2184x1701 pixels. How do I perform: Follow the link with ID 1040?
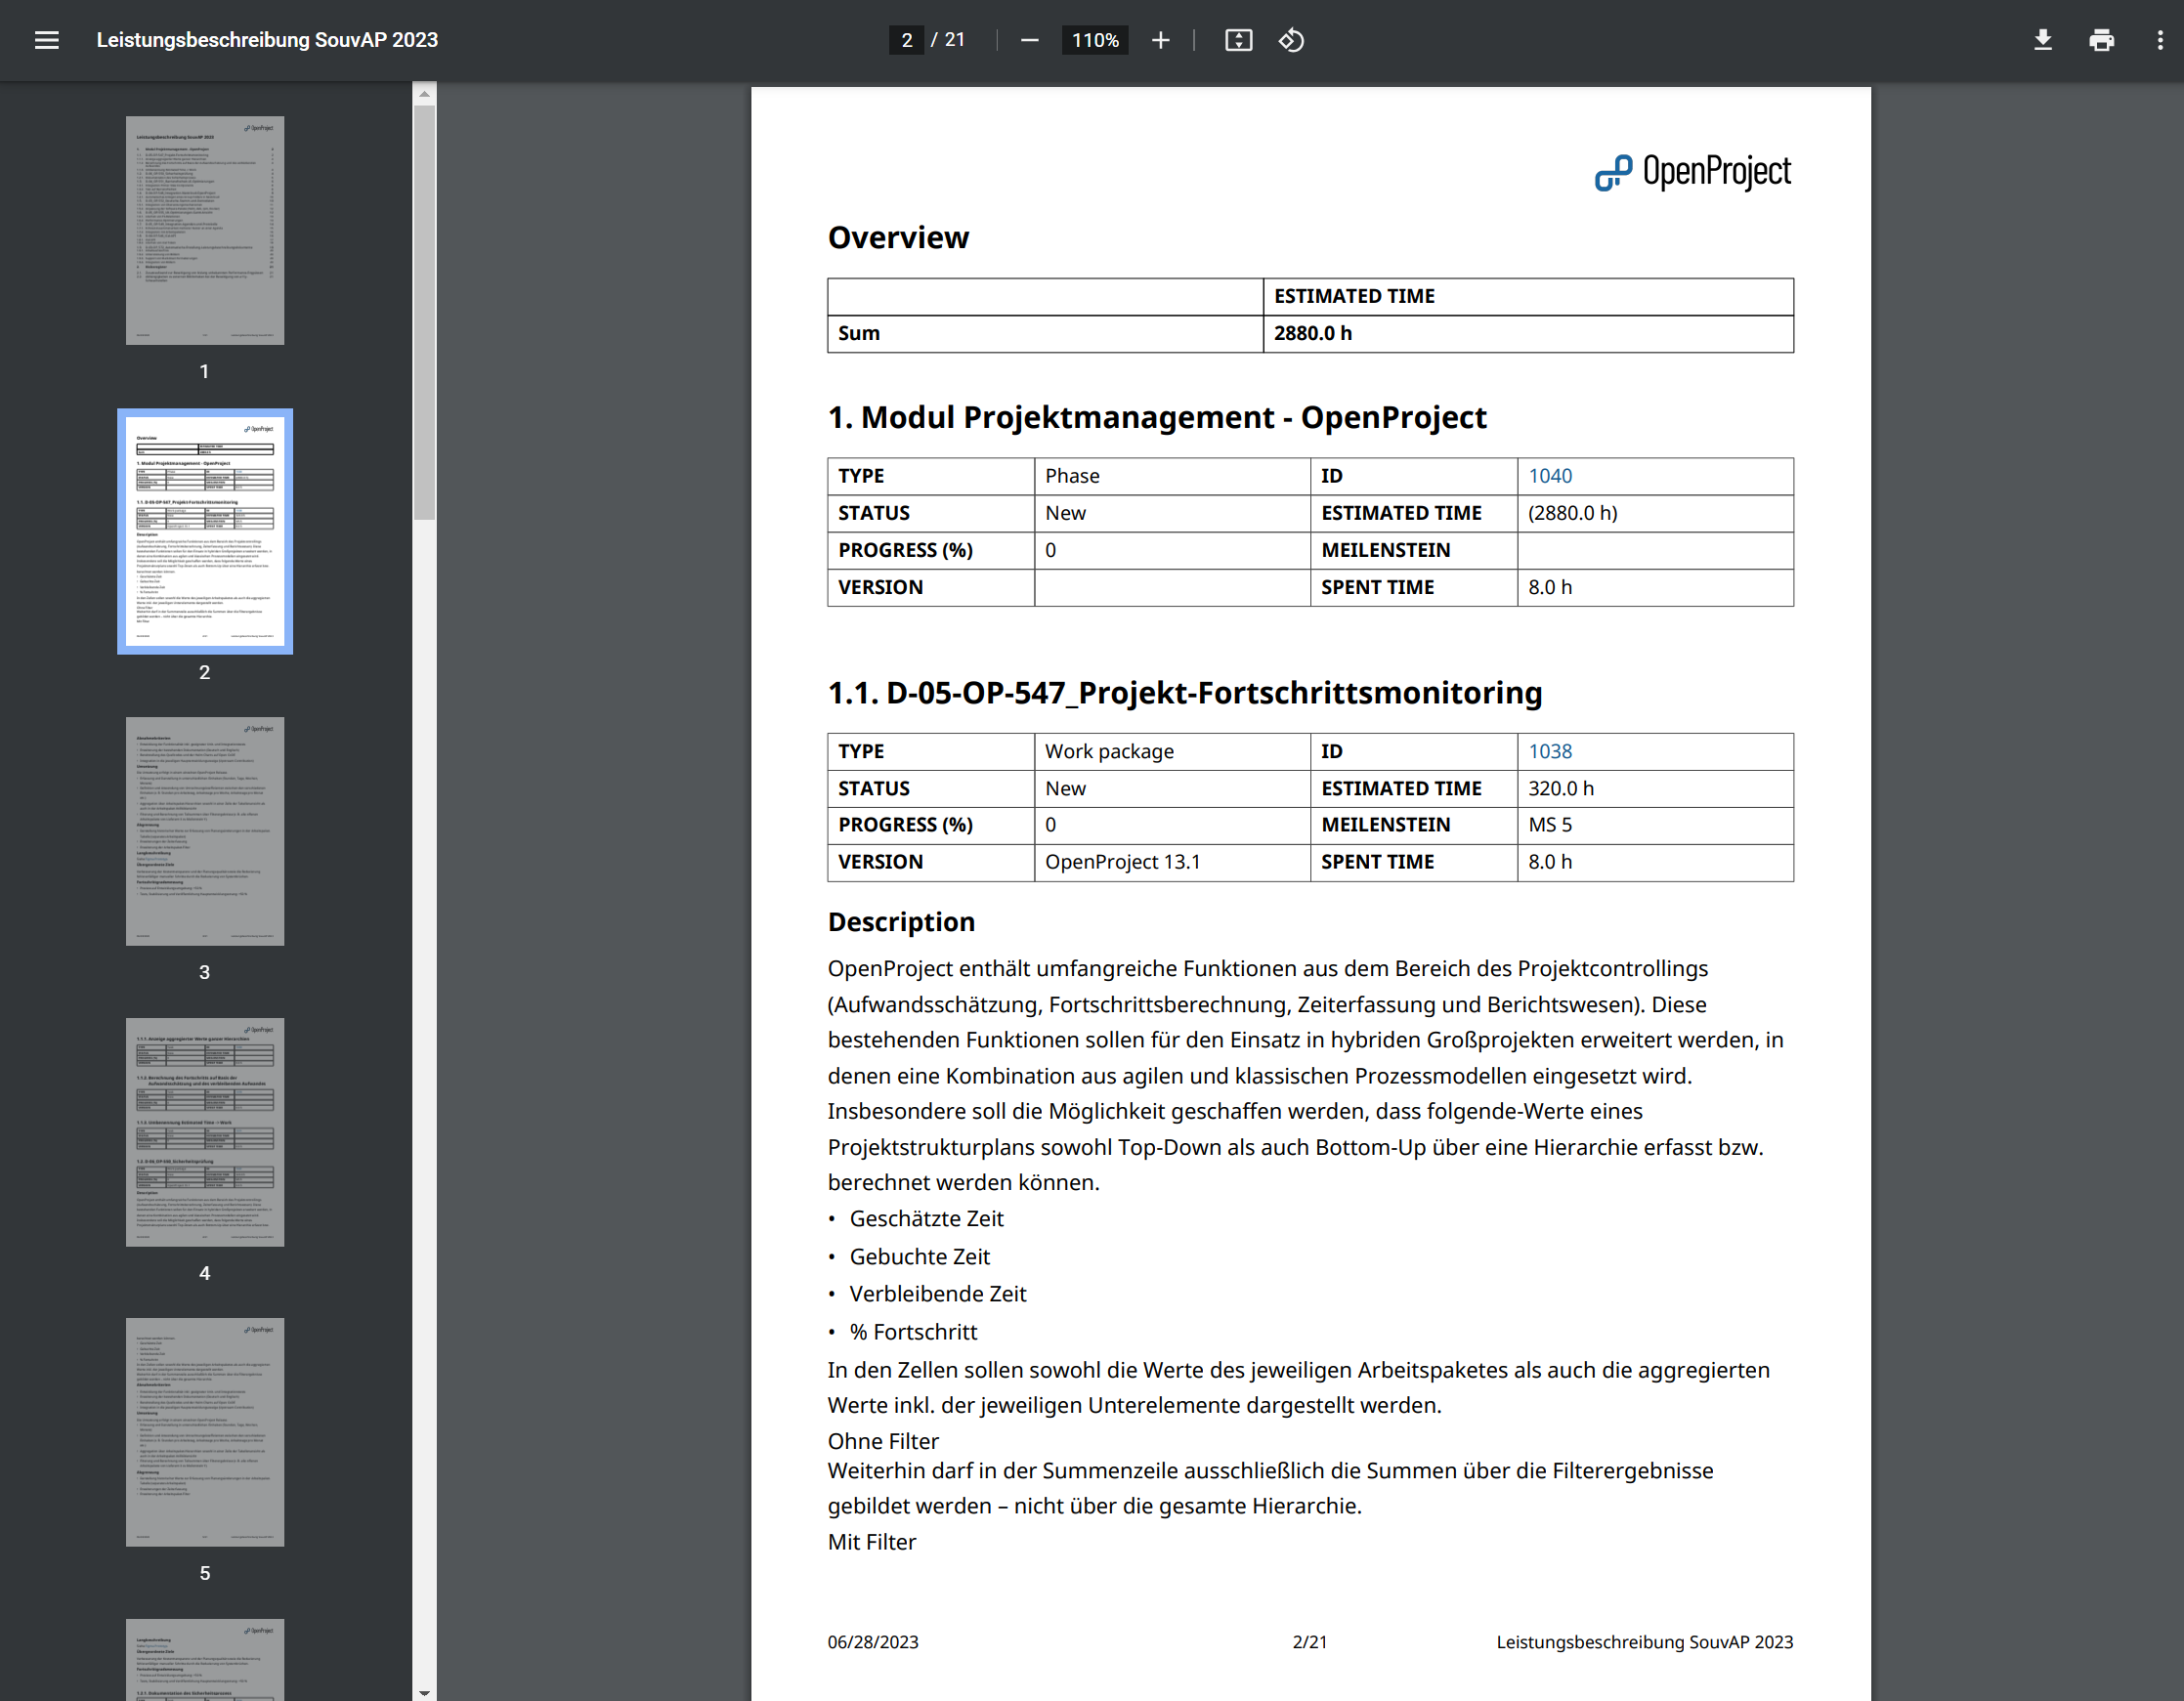pyautogui.click(x=1551, y=476)
